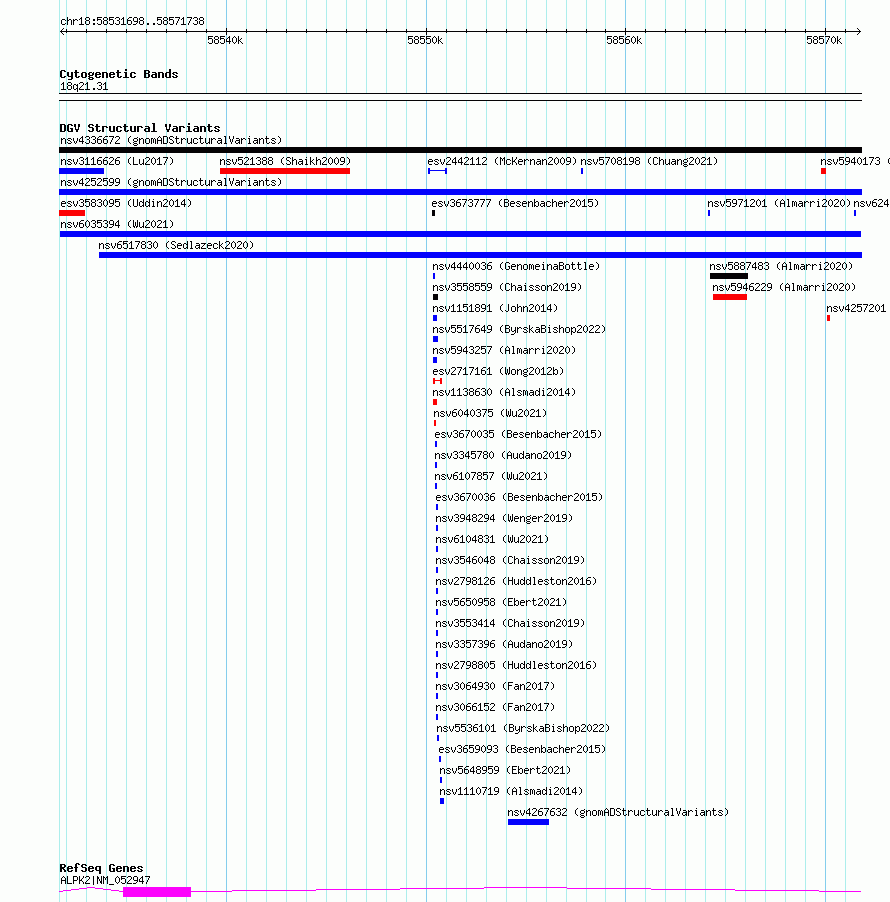Image resolution: width=890 pixels, height=902 pixels.
Task: Open nsv1110719 (Alsmadi2014) variant
Action: (511, 791)
